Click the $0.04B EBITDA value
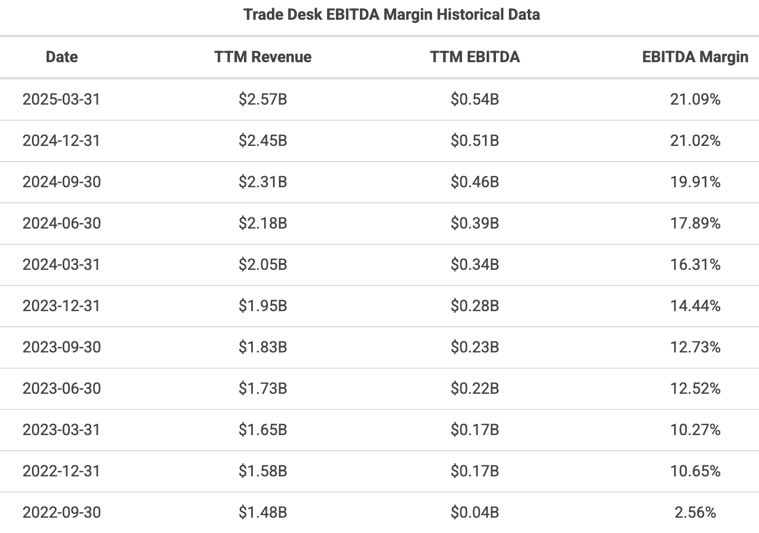759x533 pixels. (x=475, y=512)
